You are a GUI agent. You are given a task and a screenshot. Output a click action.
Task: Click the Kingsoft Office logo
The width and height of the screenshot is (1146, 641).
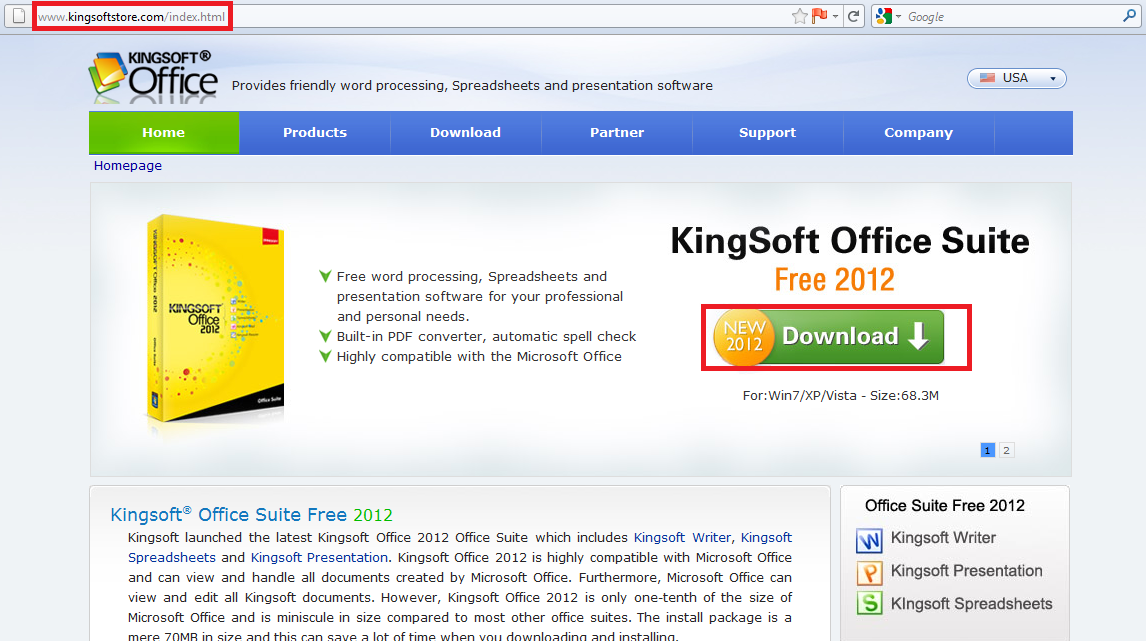pyautogui.click(x=153, y=77)
